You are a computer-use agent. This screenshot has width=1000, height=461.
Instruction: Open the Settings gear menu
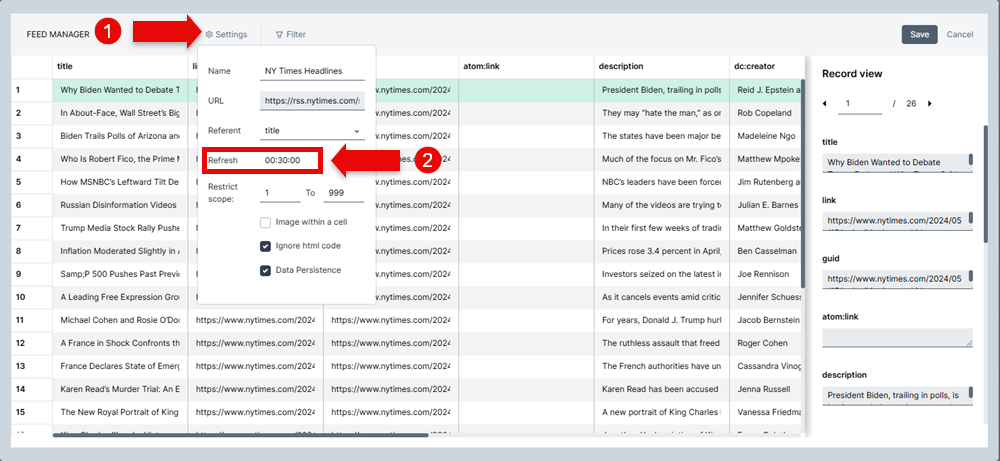tap(226, 34)
